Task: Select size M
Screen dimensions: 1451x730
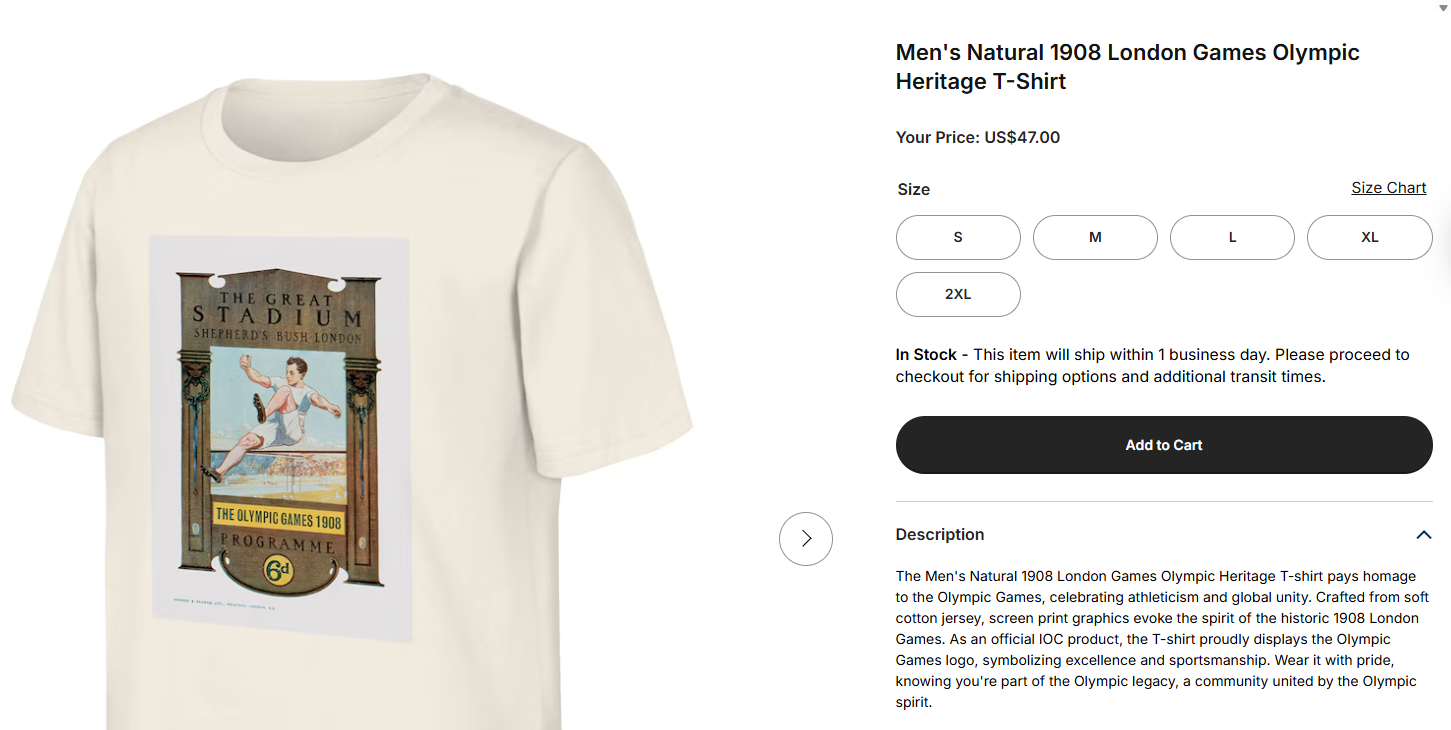Action: 1094,237
